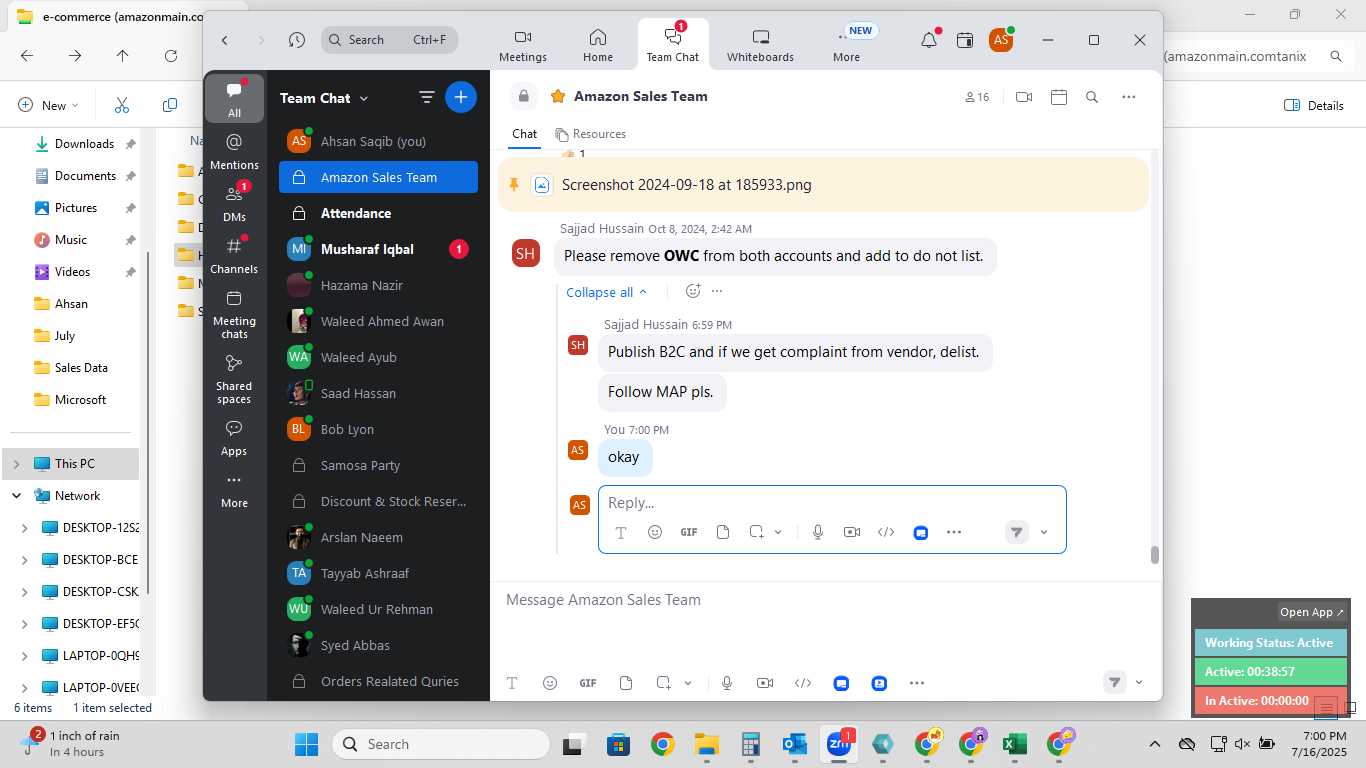Open the GIF picker in the main message box
Screen dimensions: 1366x768
588,683
